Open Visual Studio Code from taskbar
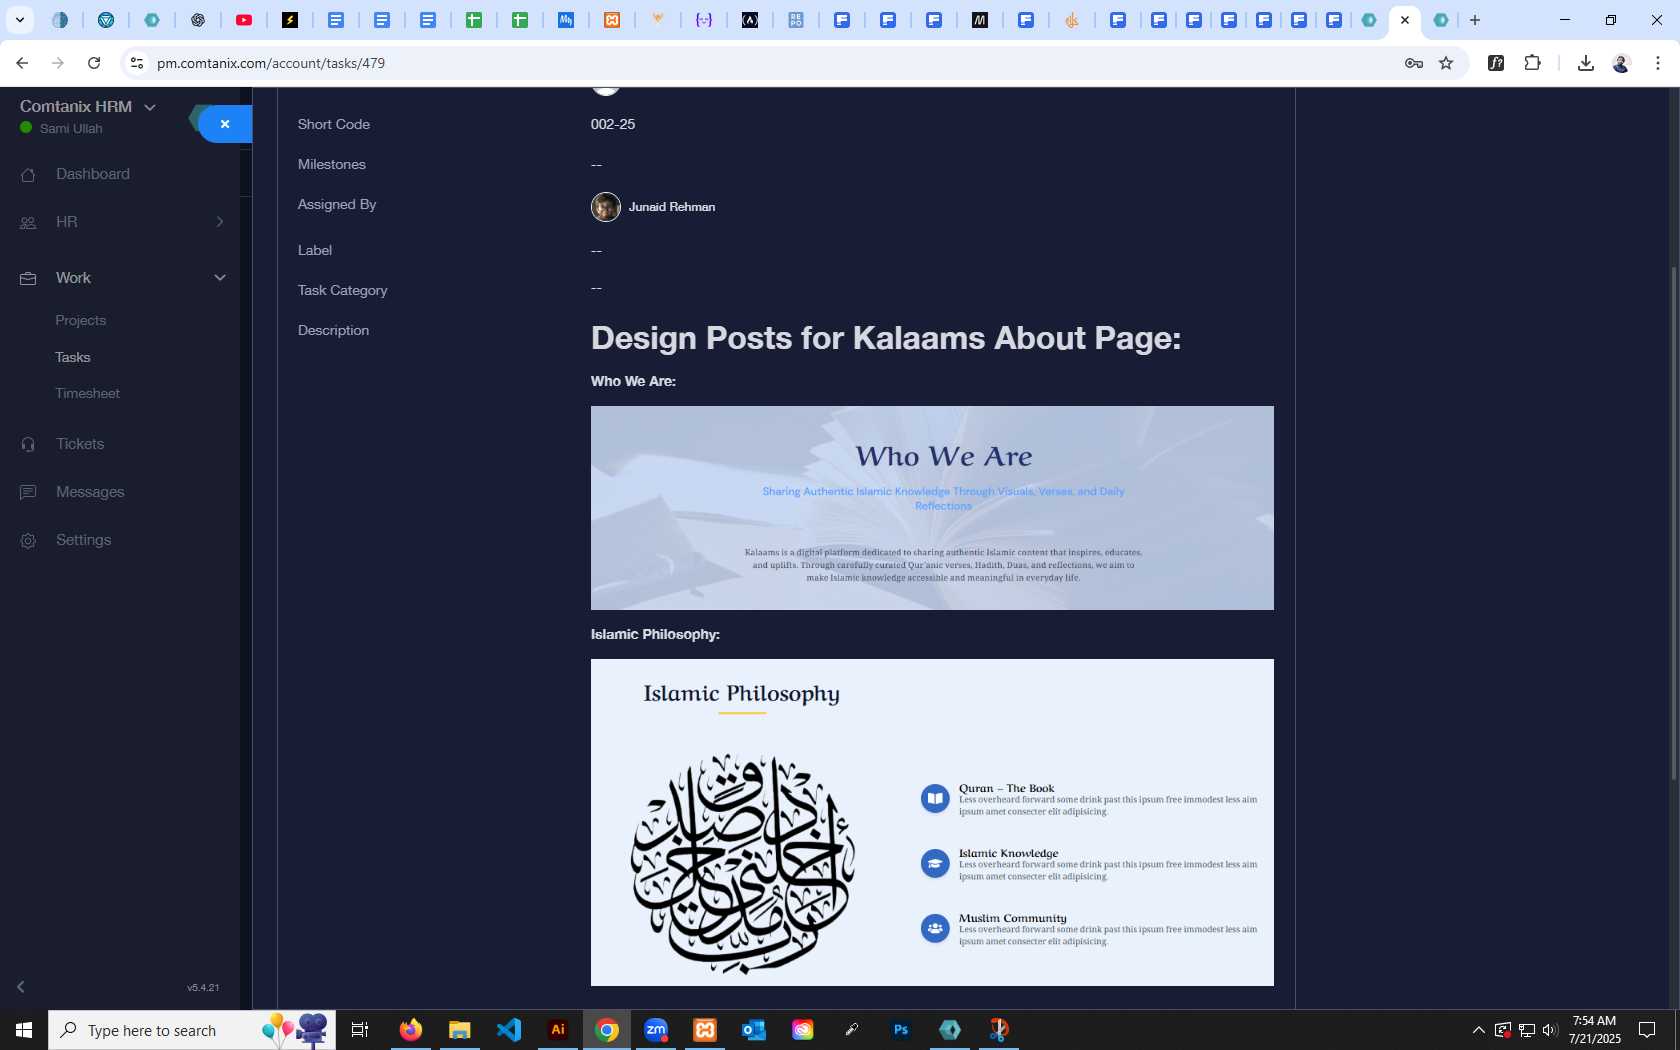 [x=509, y=1030]
